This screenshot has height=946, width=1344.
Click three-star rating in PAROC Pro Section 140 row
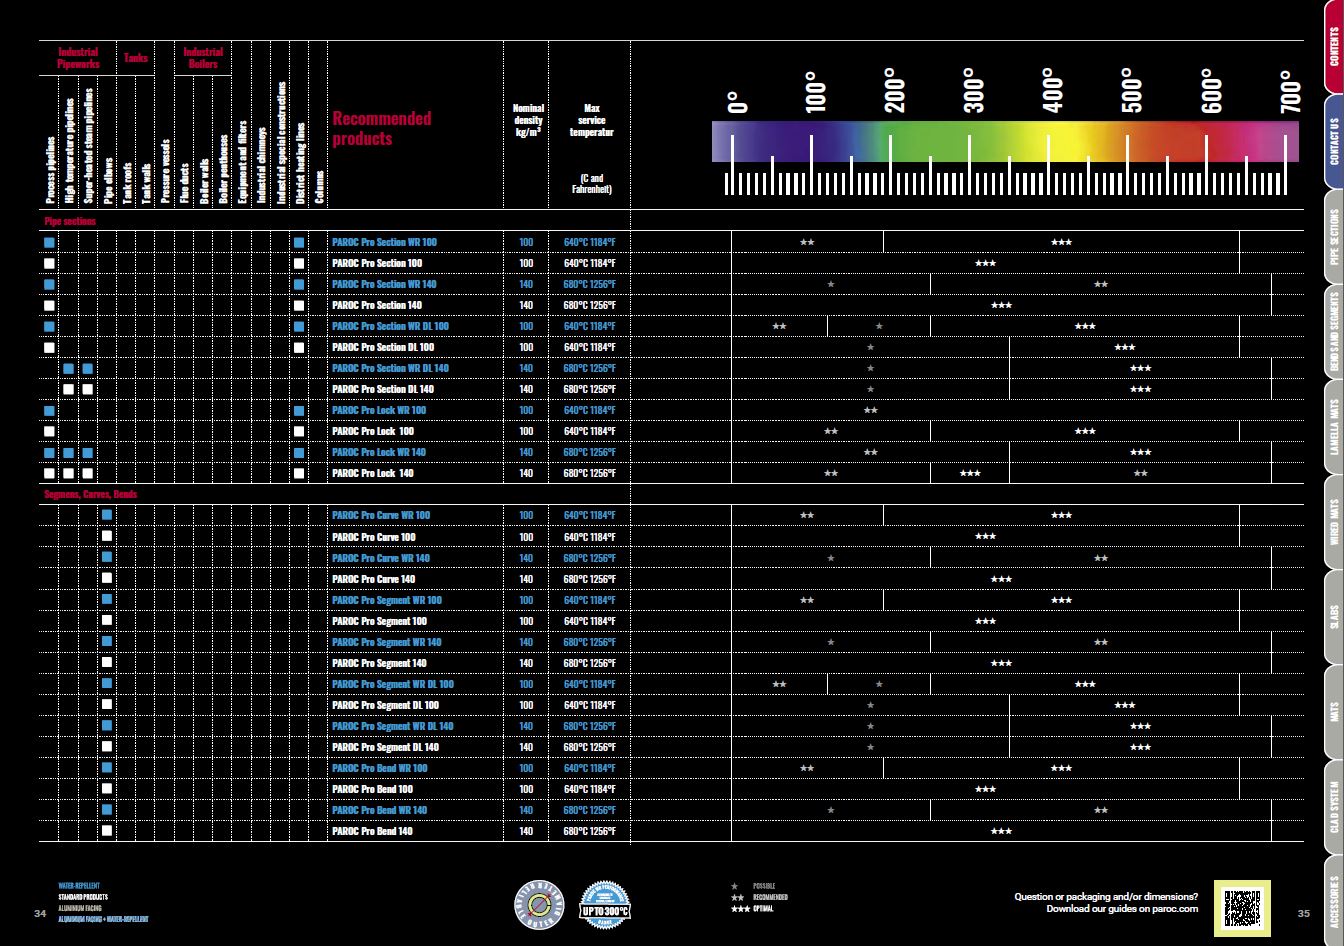coord(1001,305)
